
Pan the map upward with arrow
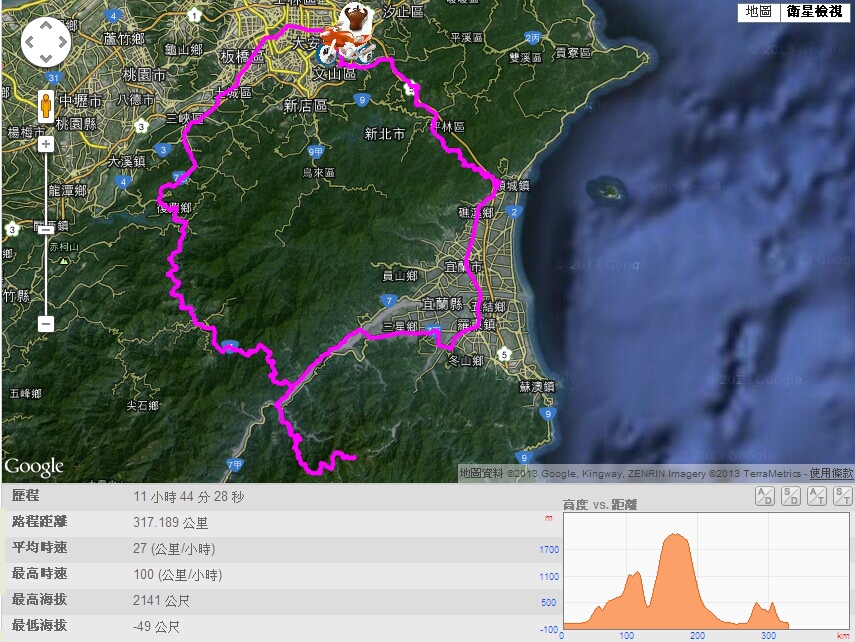click(x=46, y=26)
